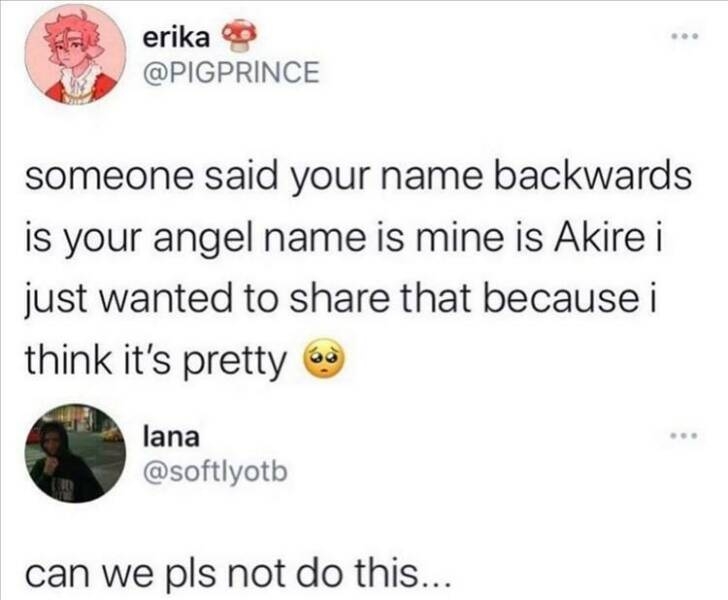Open erika's pink-haired profile picture
Viewport: 728px width, 600px height.
[76, 54]
